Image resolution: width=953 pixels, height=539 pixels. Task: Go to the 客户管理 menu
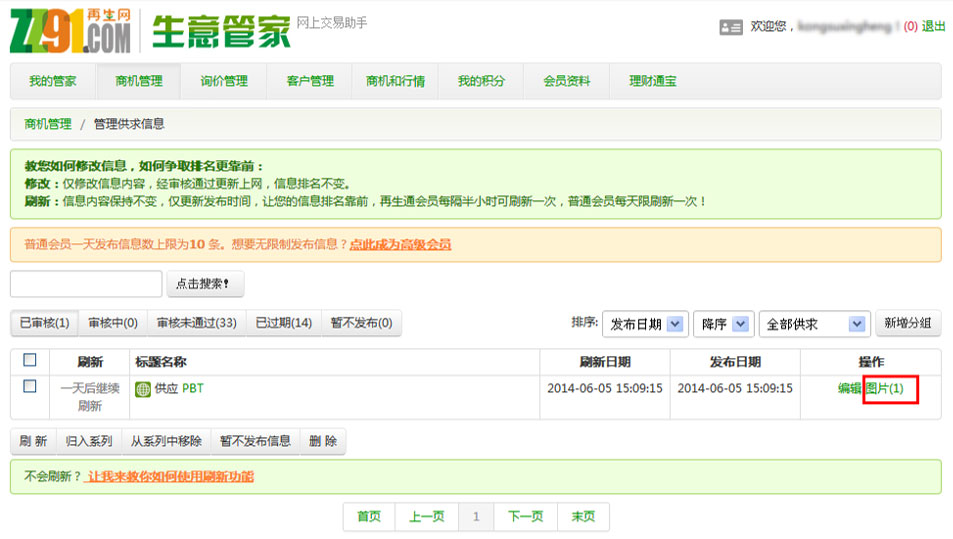(x=310, y=81)
